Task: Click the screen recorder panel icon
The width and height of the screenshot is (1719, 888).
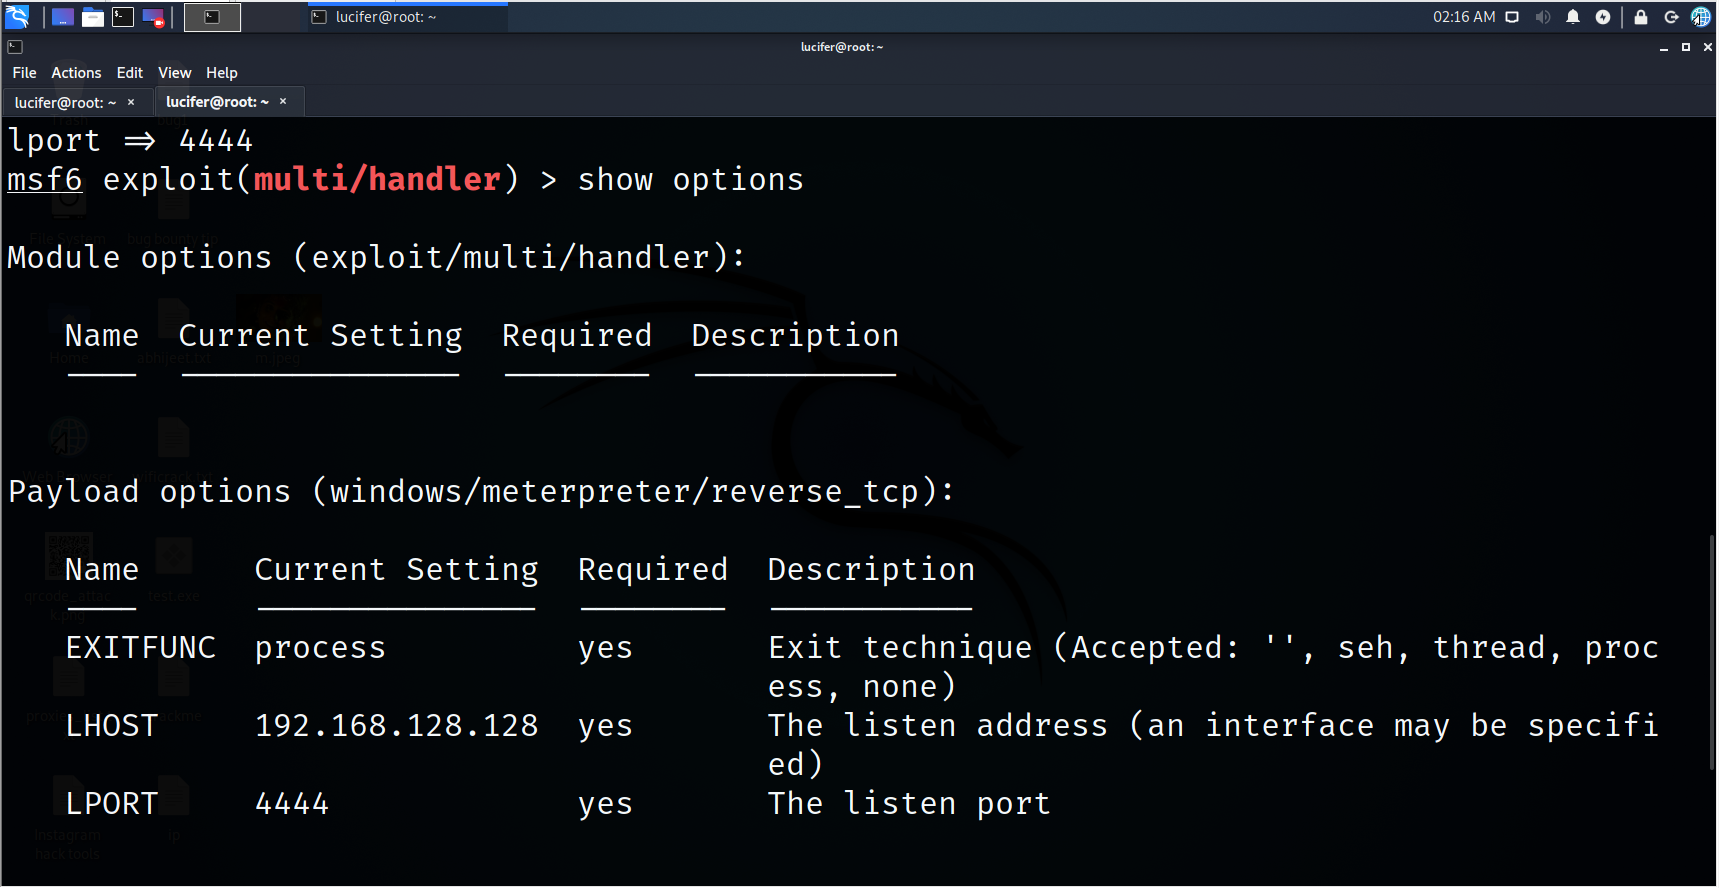Action: pyautogui.click(x=154, y=17)
